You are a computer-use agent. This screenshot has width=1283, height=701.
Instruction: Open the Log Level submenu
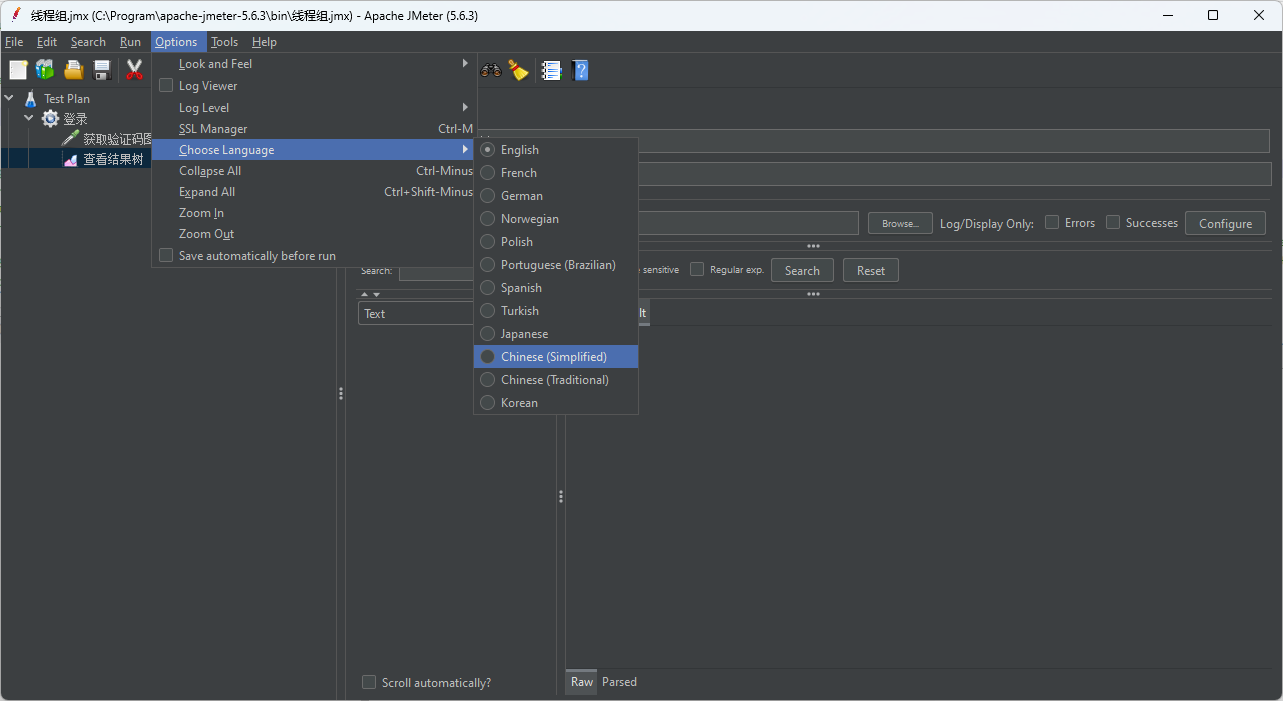[314, 107]
